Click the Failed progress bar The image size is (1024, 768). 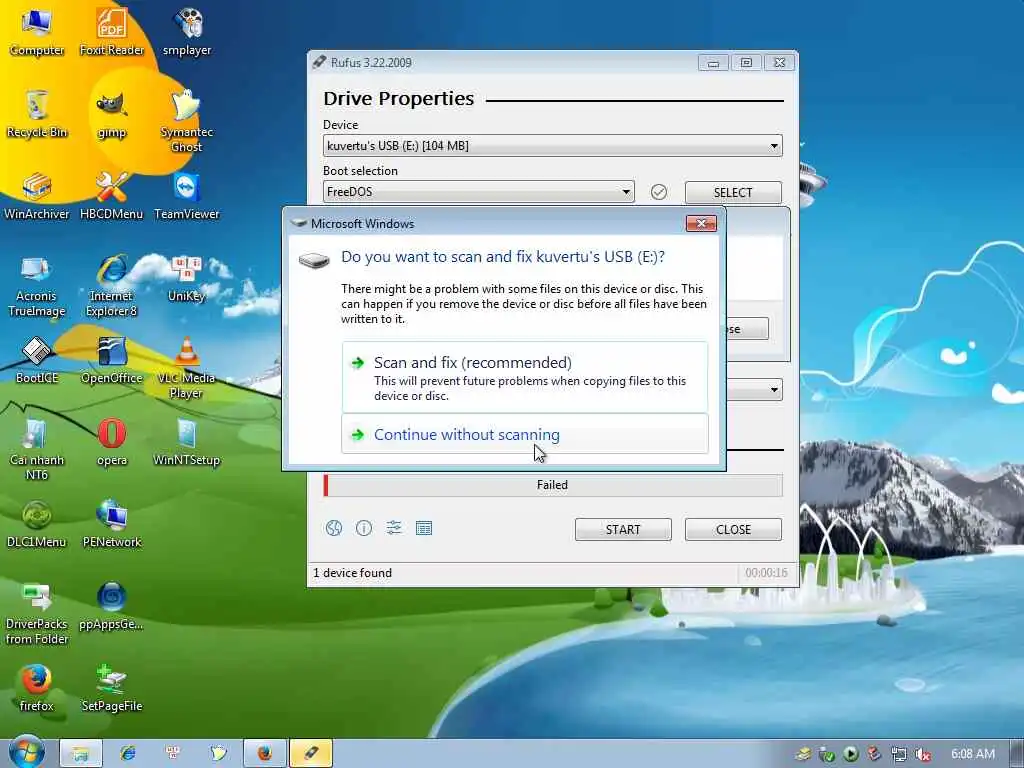552,485
